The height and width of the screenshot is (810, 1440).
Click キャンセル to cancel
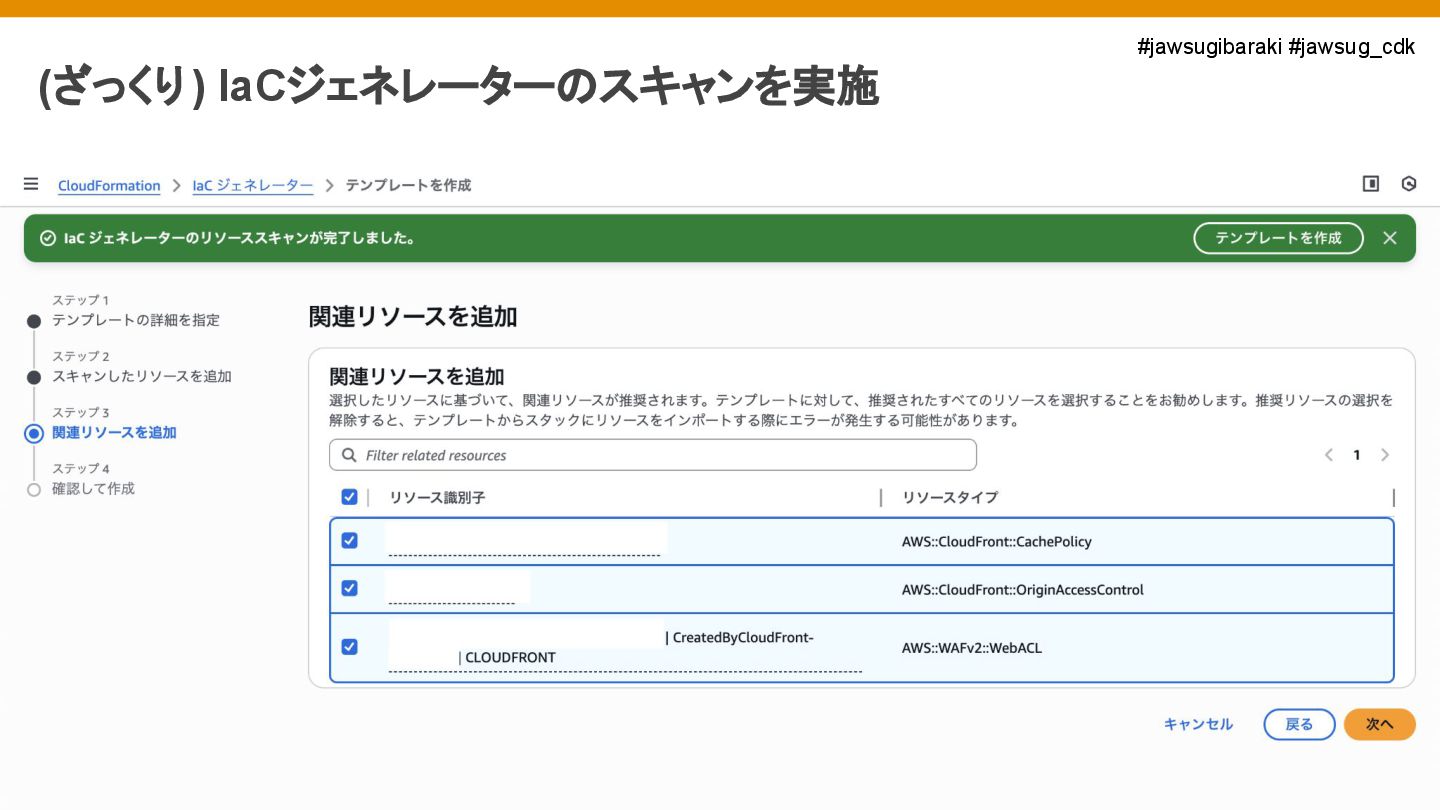[1198, 724]
